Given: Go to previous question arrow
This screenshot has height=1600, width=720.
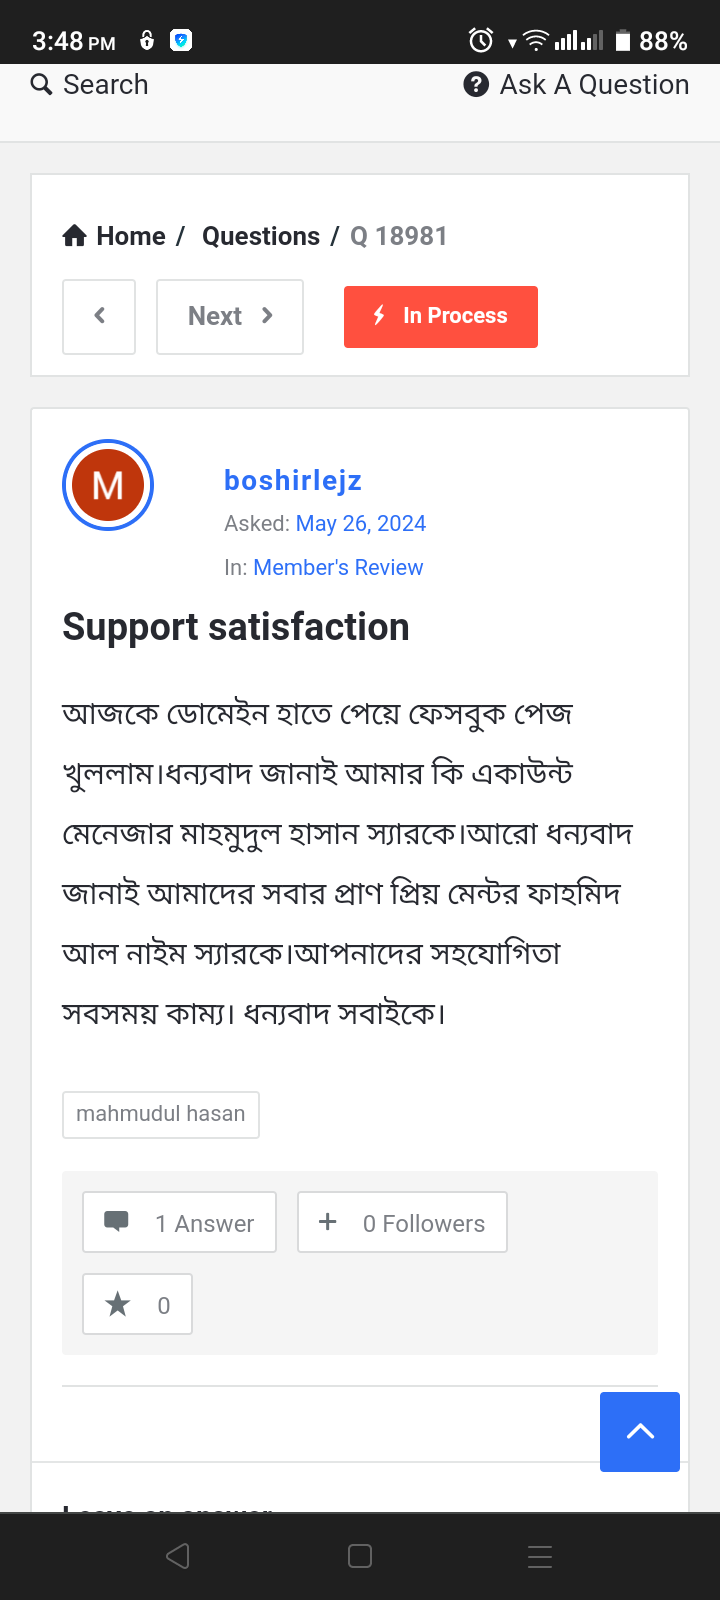Looking at the screenshot, I should [99, 316].
